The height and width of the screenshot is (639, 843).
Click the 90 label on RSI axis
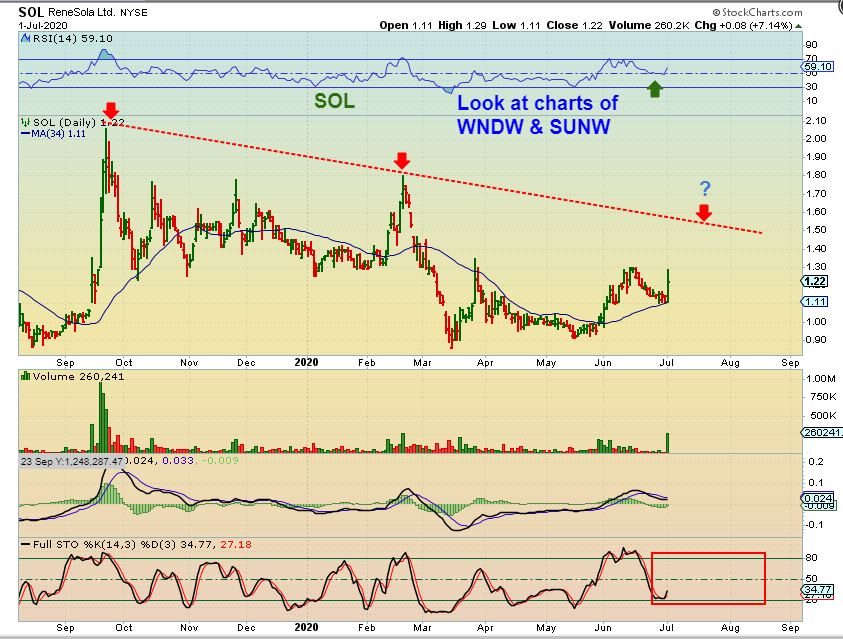point(811,45)
